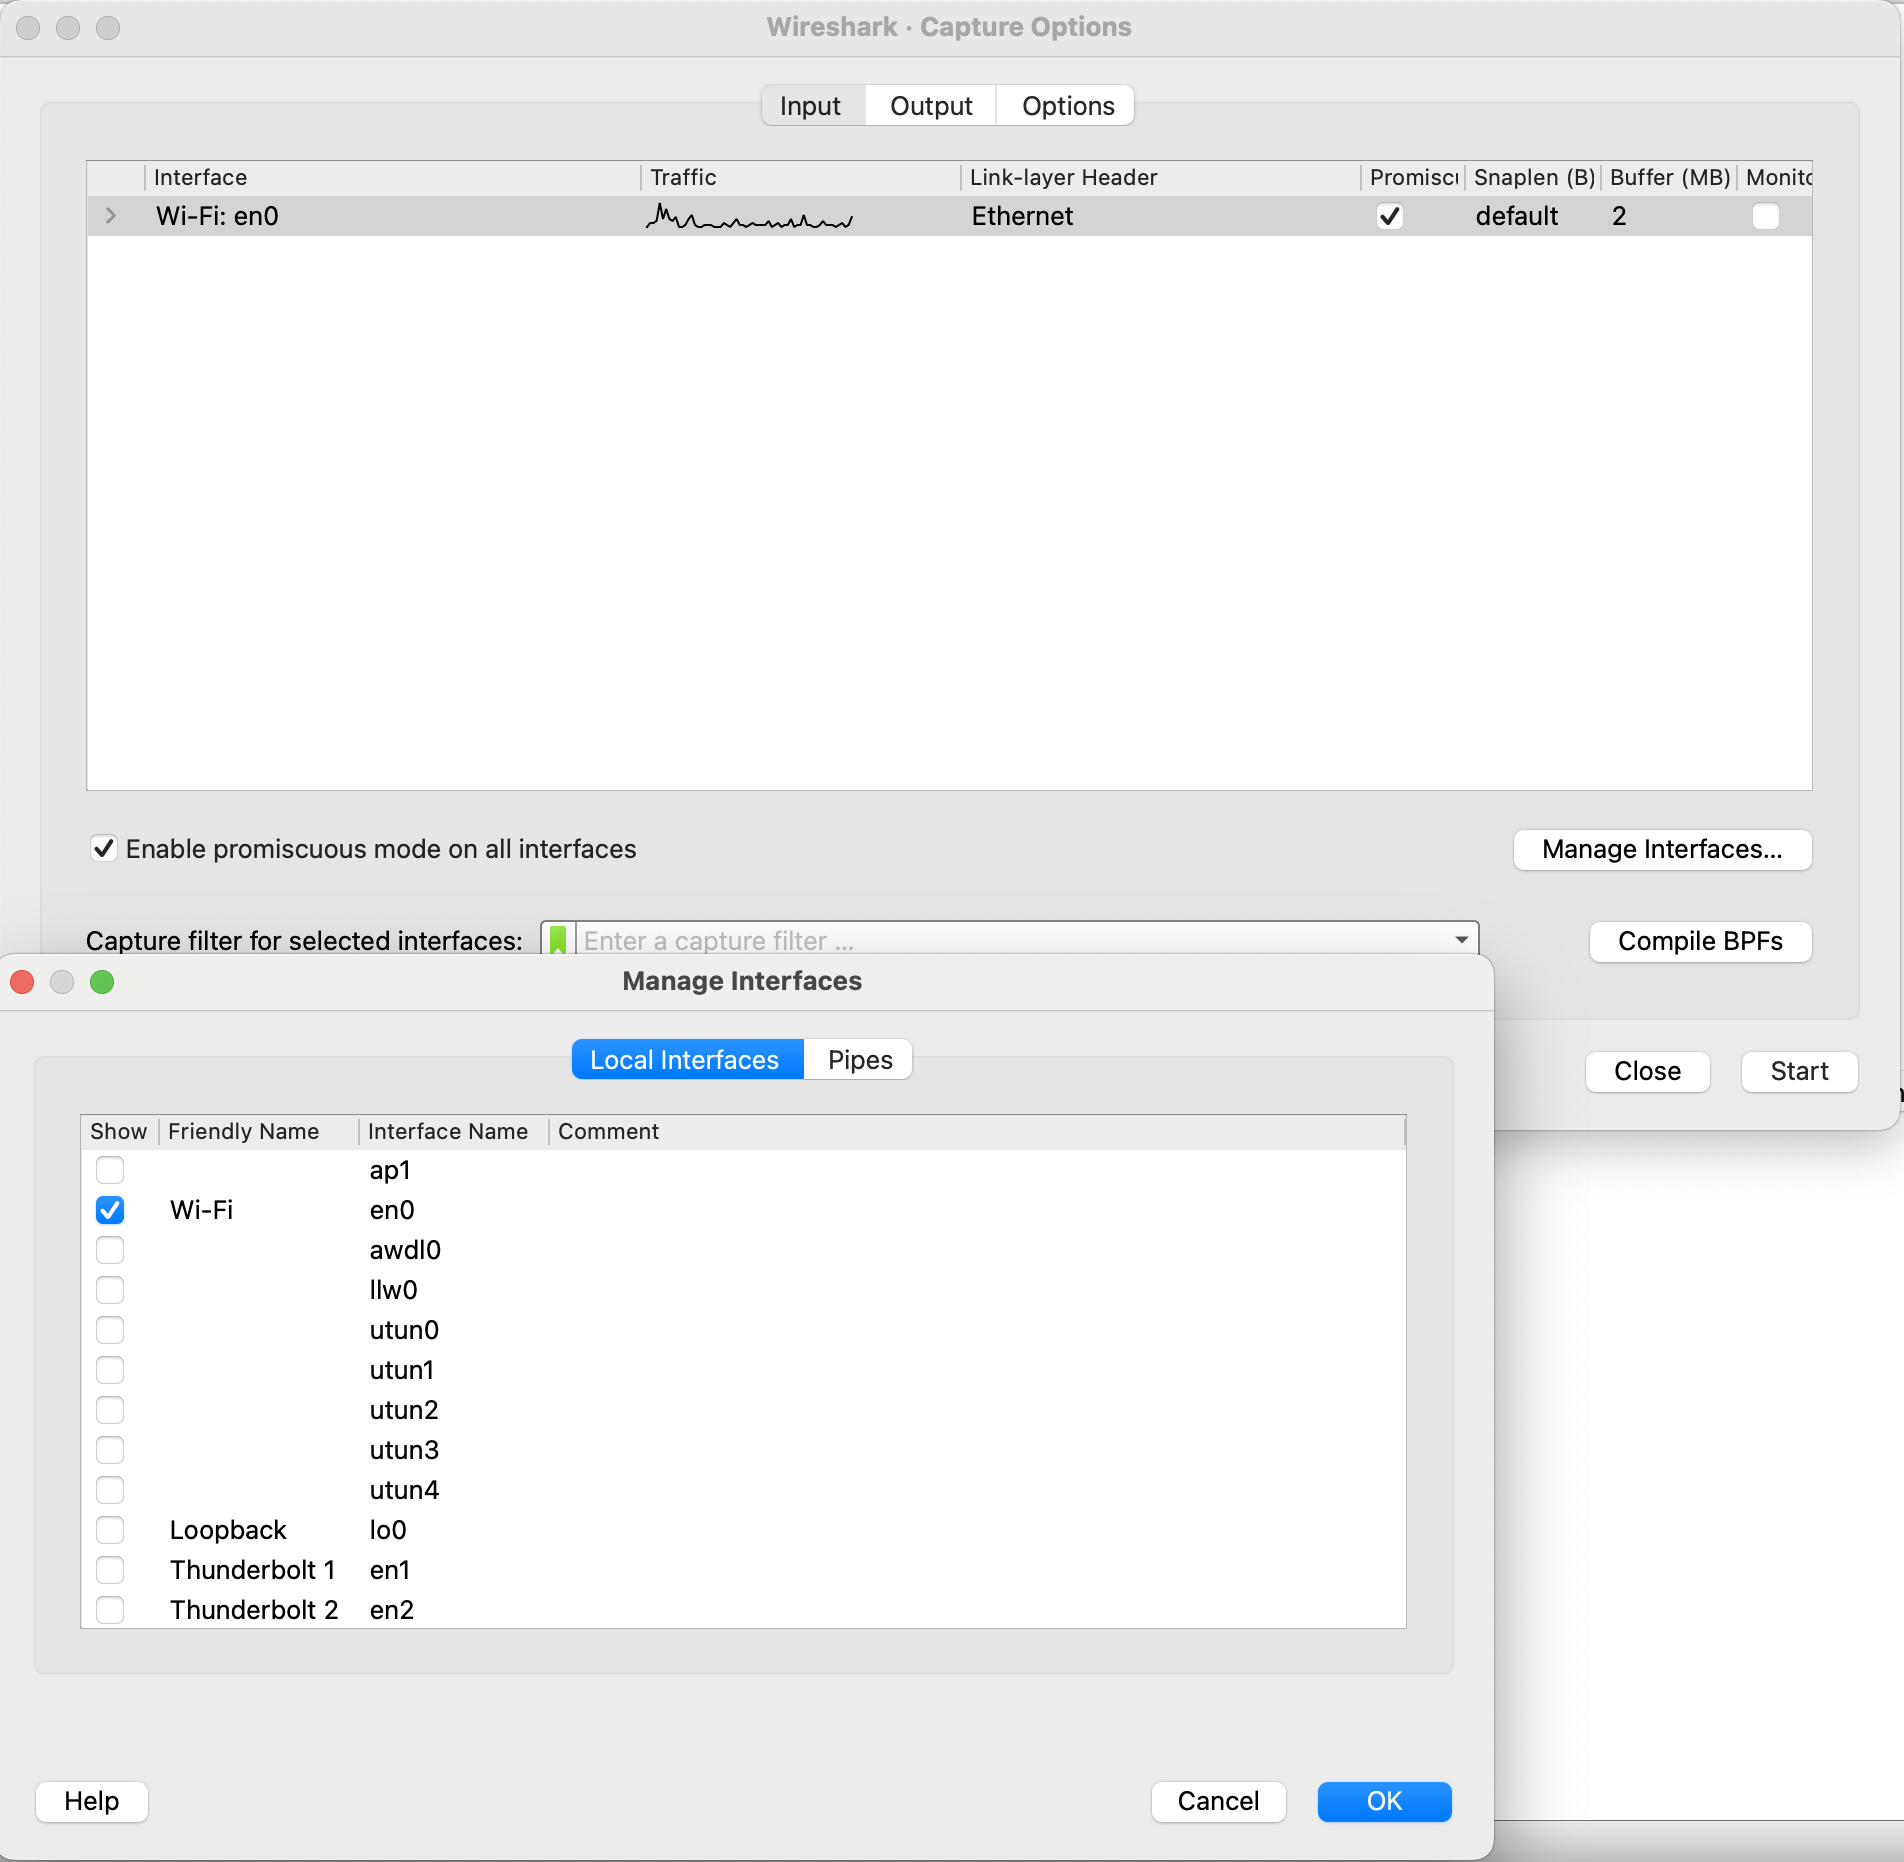Viewport: 1904px width, 1862px height.
Task: Click the Friendly Name column header
Action: point(259,1132)
